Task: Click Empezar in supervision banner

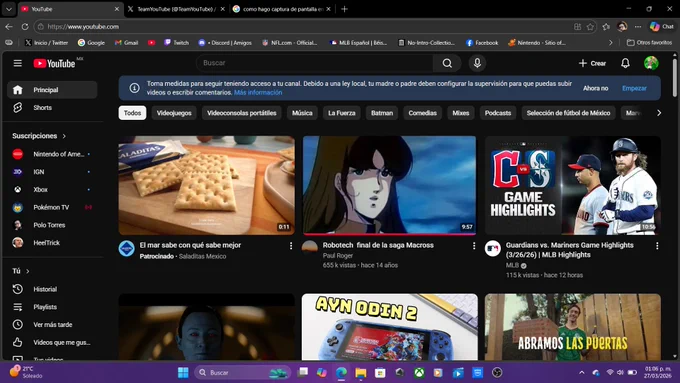Action: tap(634, 88)
